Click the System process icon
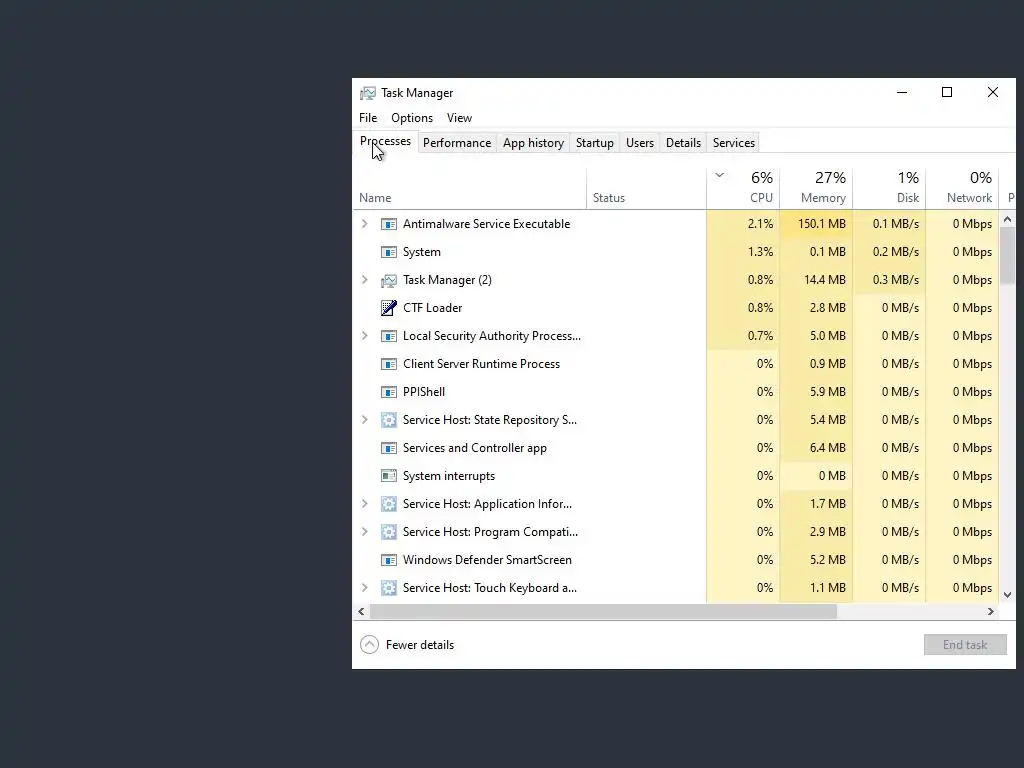 pos(389,252)
